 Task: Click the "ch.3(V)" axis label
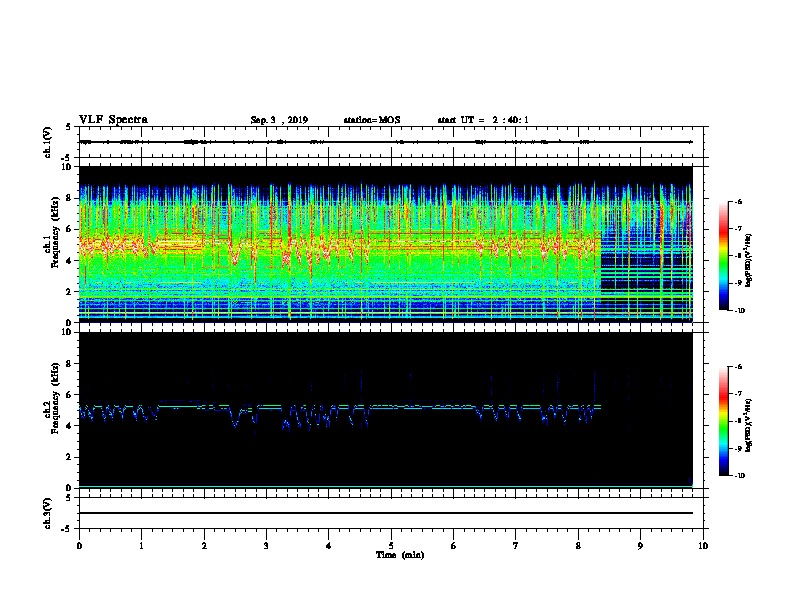(x=48, y=513)
